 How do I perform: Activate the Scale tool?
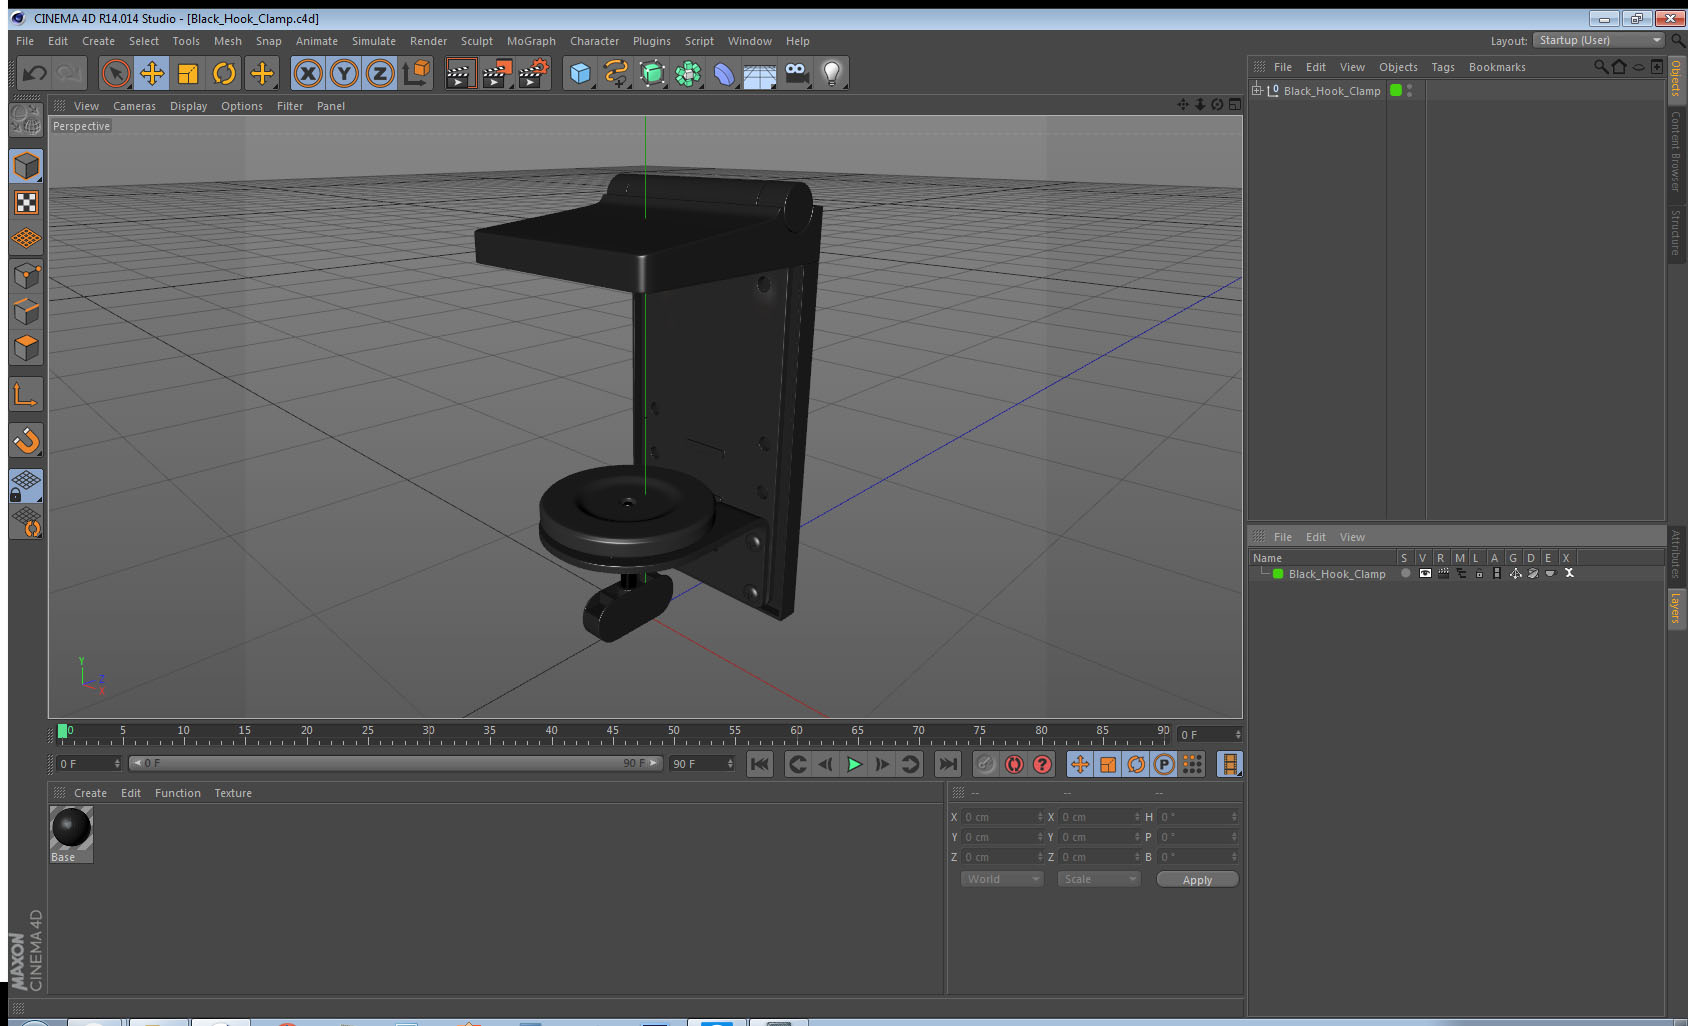click(x=188, y=73)
